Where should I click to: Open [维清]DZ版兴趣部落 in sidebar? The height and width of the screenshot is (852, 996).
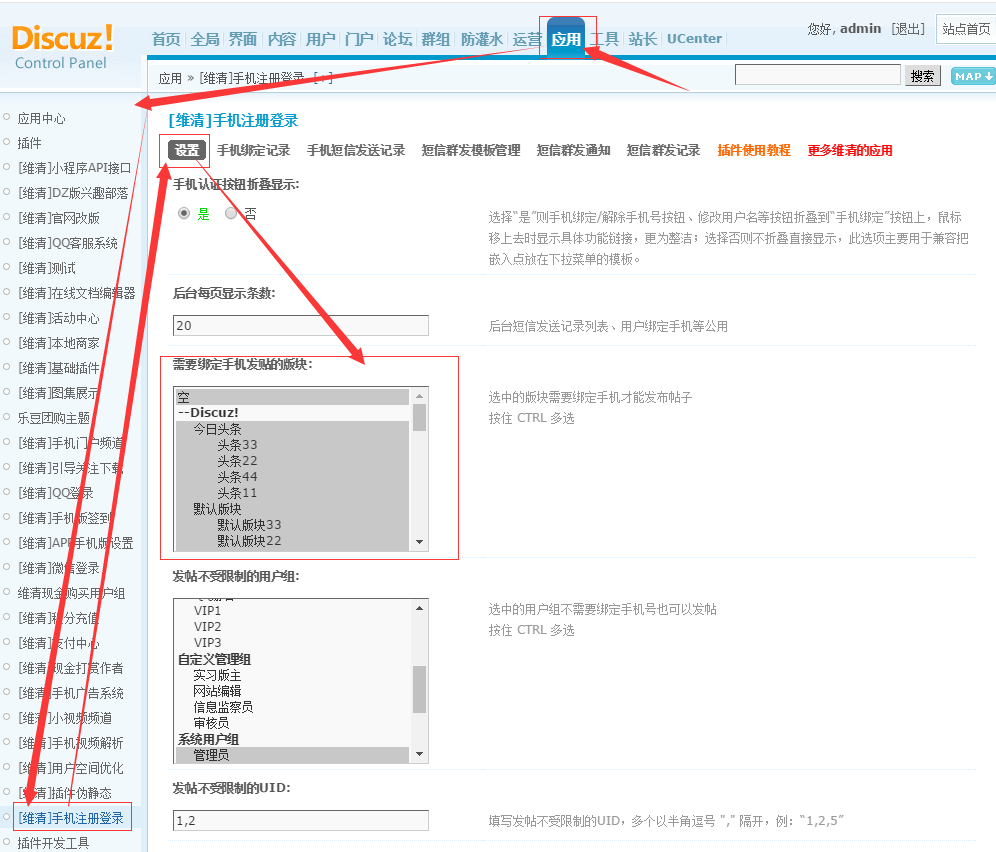pyautogui.click(x=73, y=193)
